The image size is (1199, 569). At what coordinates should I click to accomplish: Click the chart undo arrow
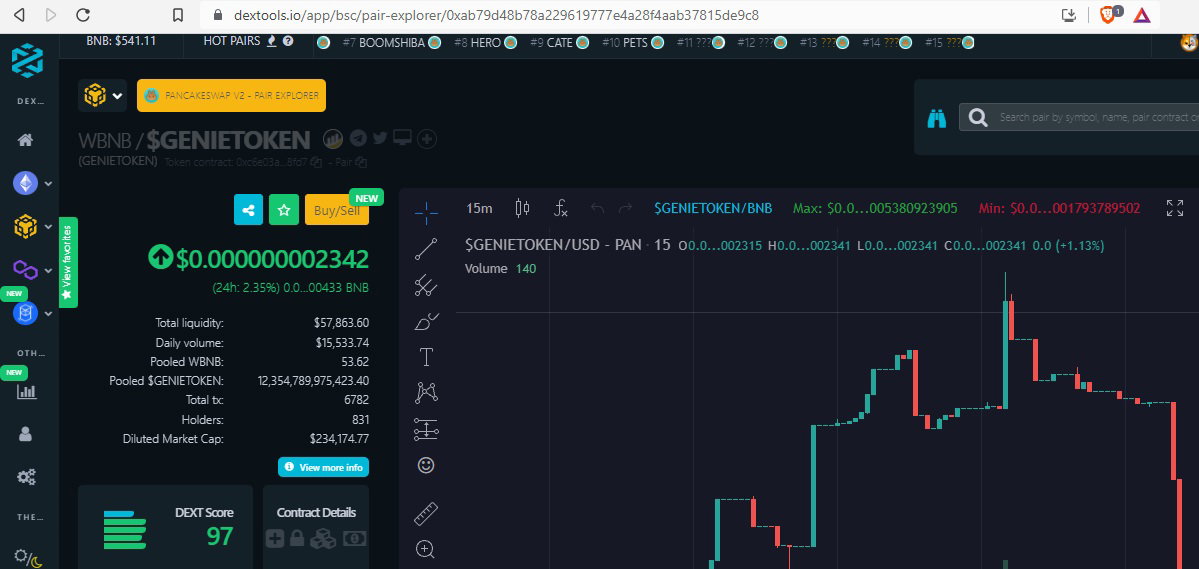(598, 208)
